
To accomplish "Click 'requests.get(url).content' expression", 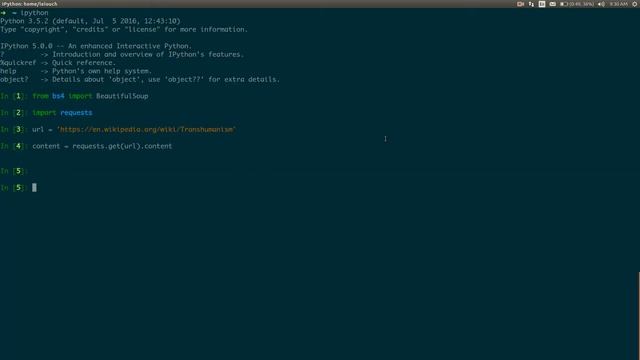I will 122,146.
